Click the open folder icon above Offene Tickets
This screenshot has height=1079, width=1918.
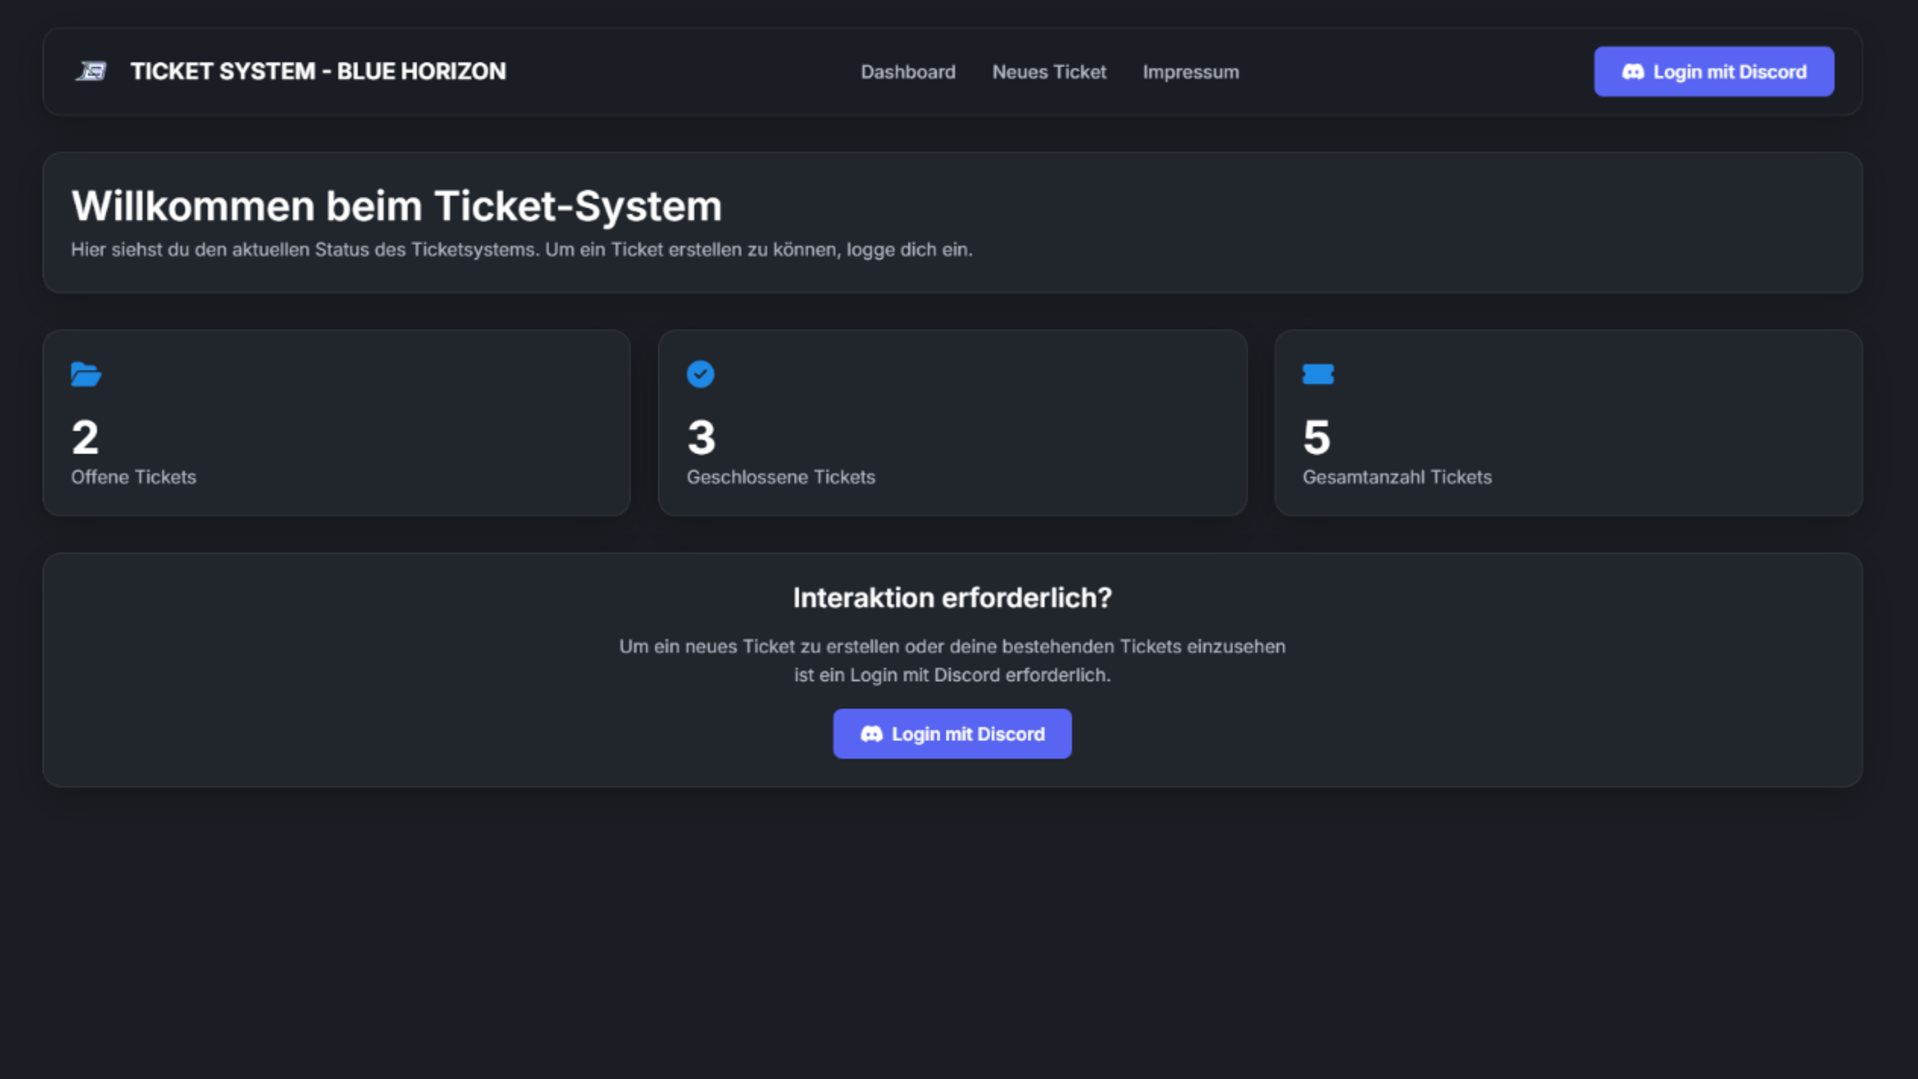point(86,375)
